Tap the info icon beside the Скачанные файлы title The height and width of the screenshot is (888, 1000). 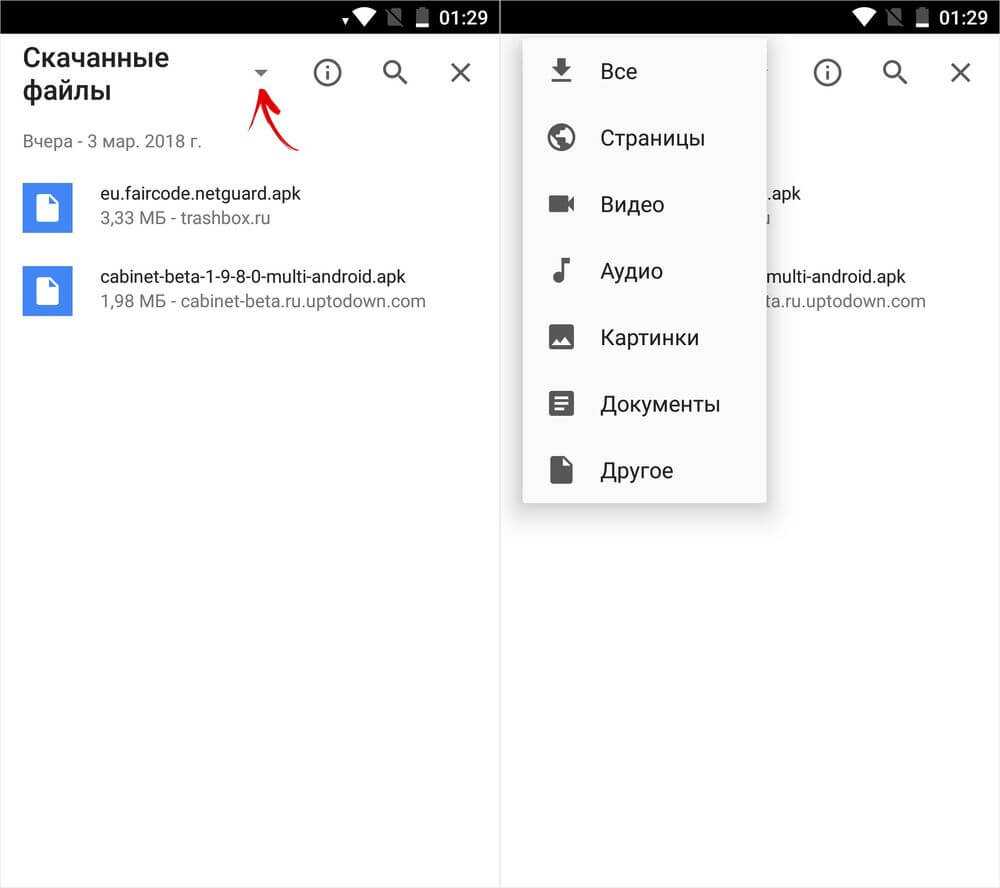(x=327, y=73)
